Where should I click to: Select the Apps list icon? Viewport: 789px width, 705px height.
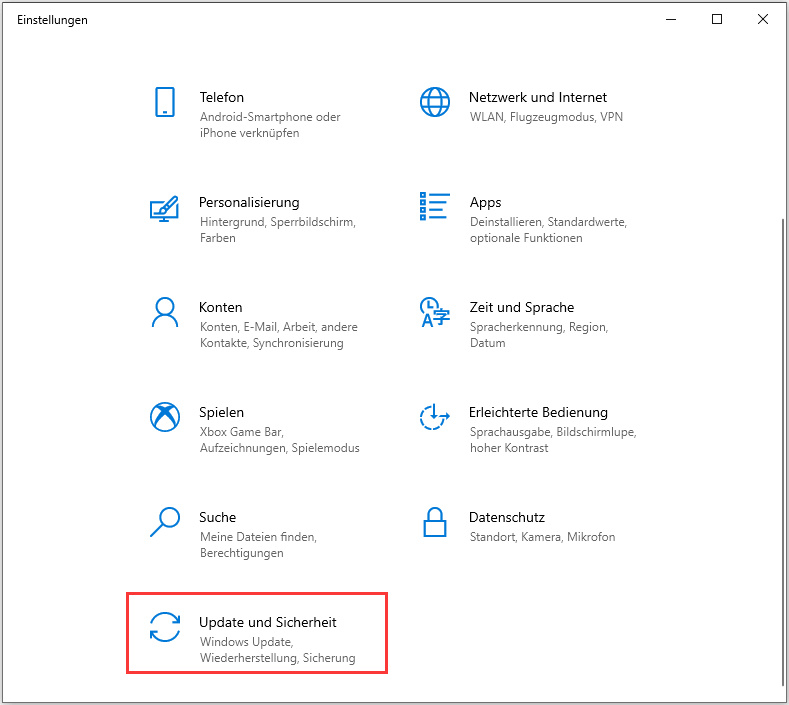tap(434, 206)
